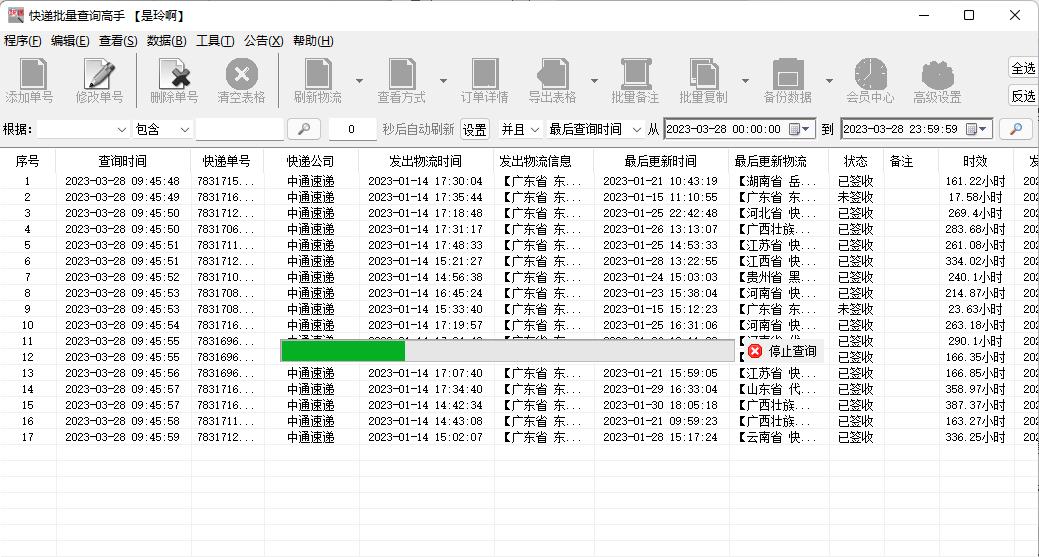
Task: Expand the 刷新物流 dropdown arrow
Action: pyautogui.click(x=359, y=81)
